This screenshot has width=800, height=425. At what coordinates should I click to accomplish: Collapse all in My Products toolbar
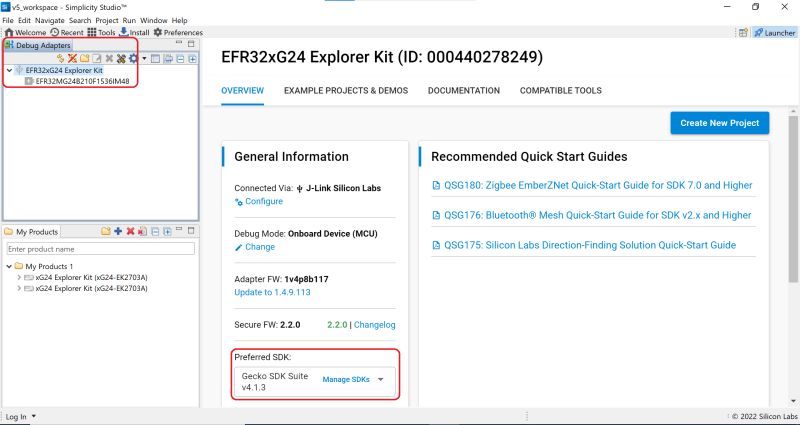[x=155, y=231]
